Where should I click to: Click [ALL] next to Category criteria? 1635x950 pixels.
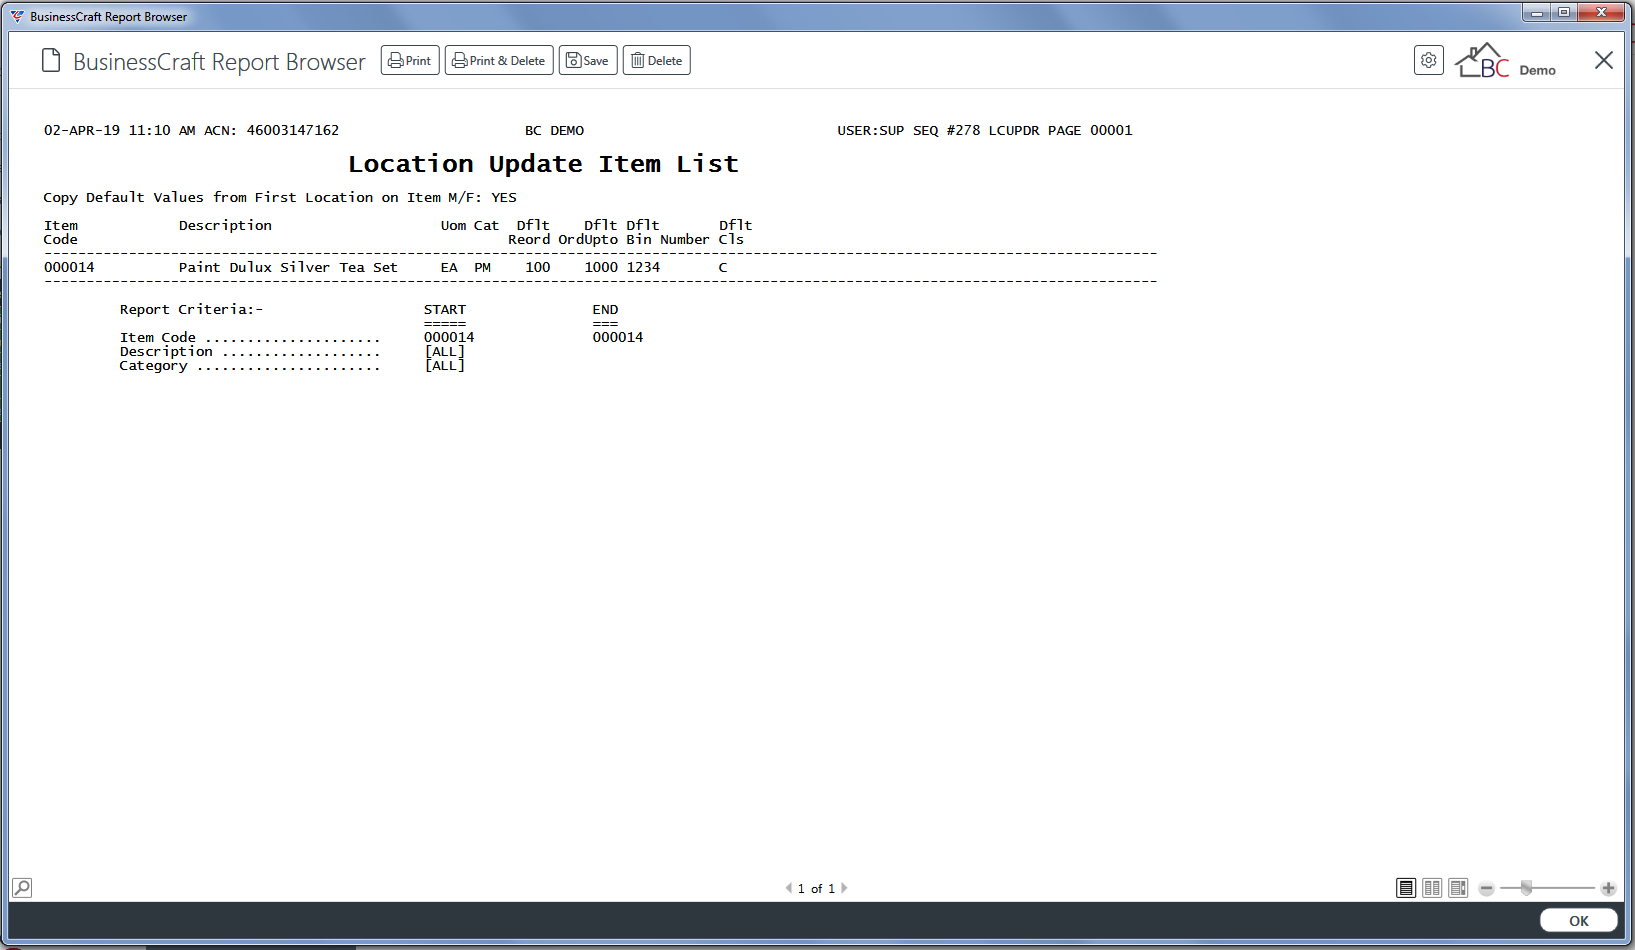point(445,365)
